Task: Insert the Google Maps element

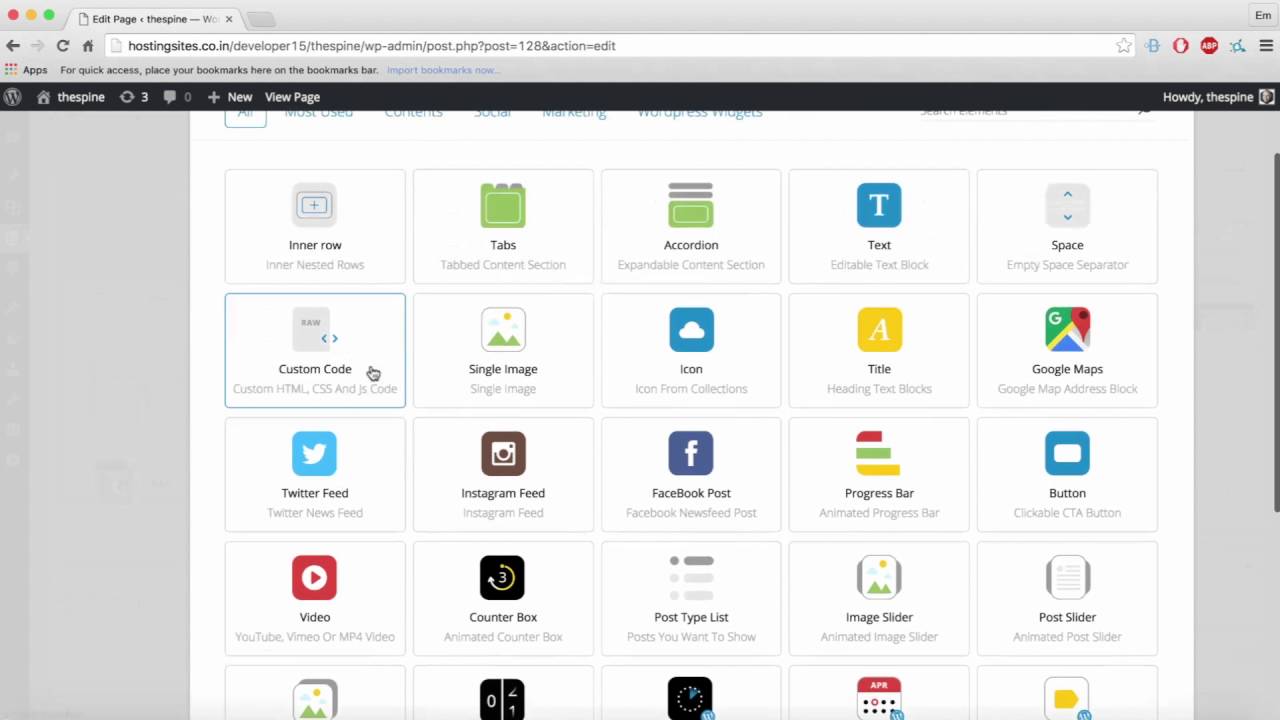Action: [x=1067, y=350]
